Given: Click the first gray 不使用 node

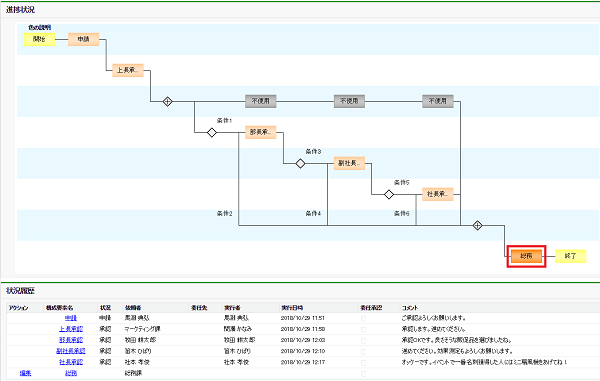Looking at the screenshot, I should coord(261,101).
